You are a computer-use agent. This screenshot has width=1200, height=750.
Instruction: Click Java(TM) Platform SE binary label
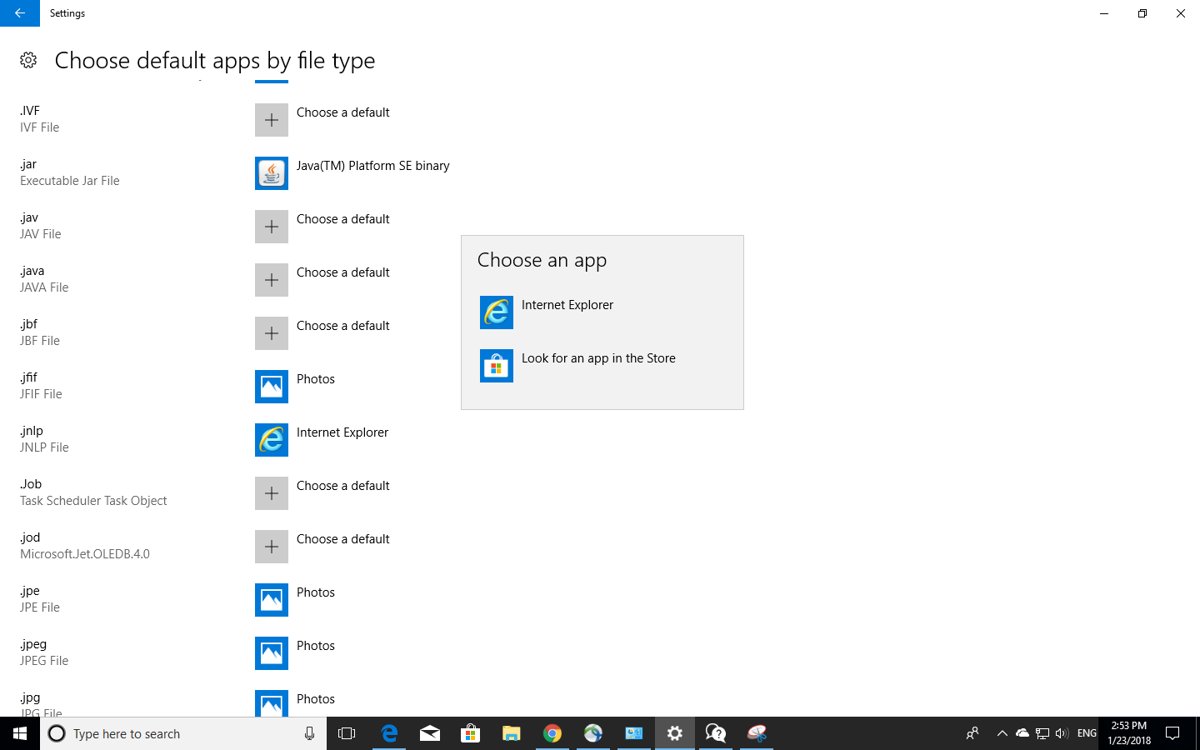click(373, 166)
